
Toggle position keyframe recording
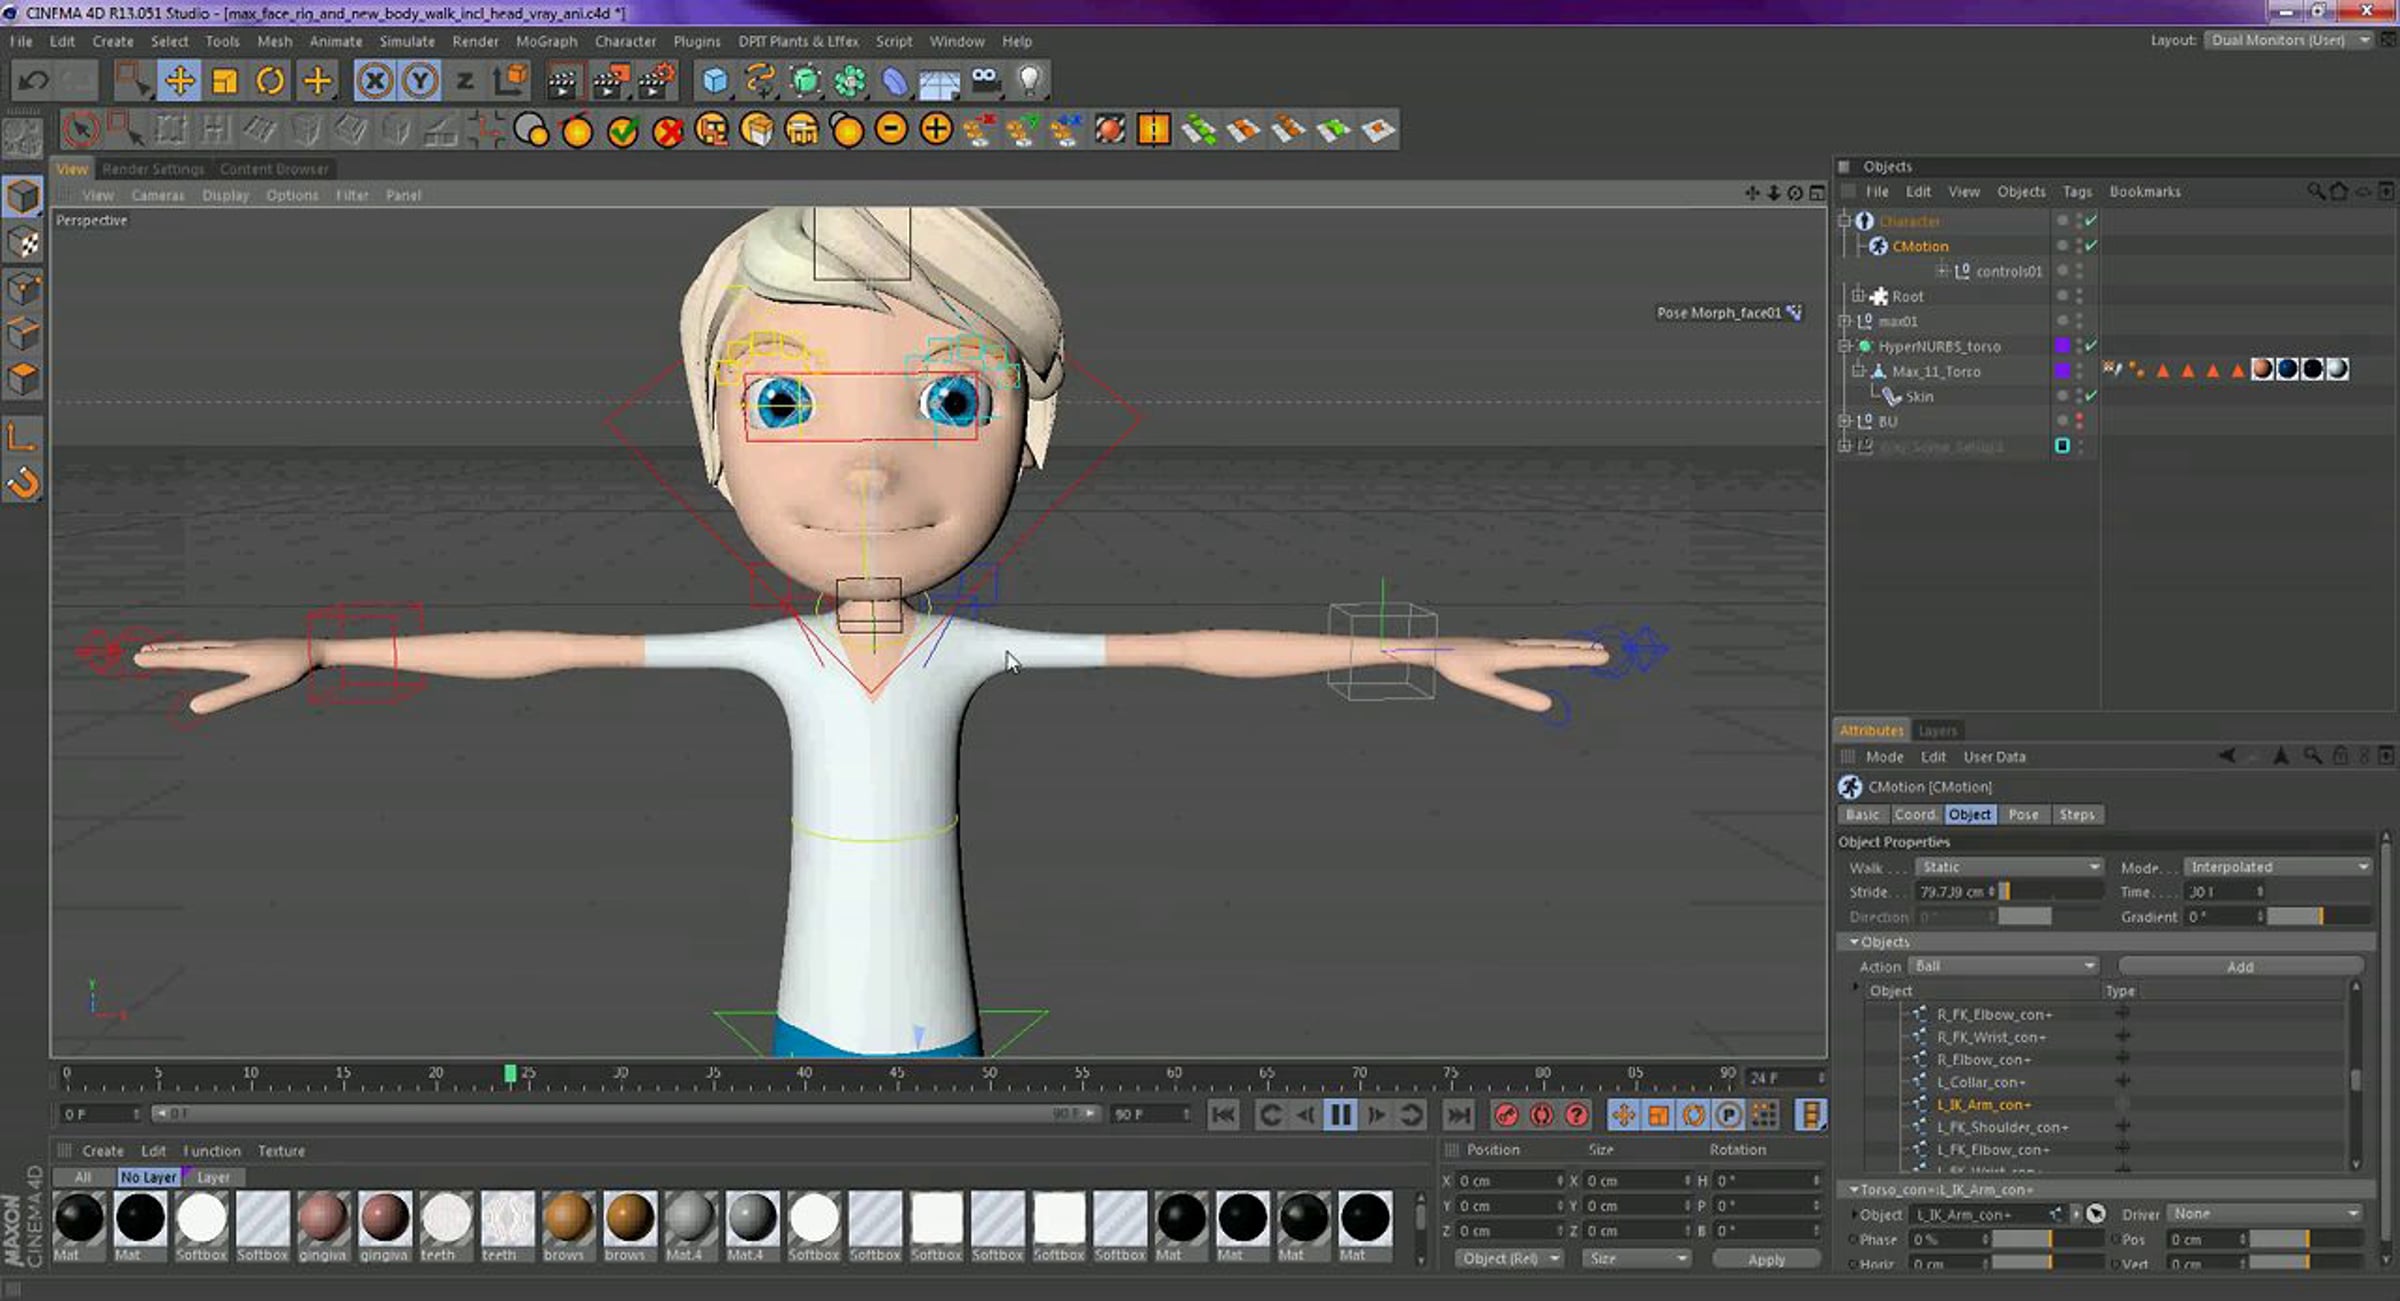[1623, 1114]
